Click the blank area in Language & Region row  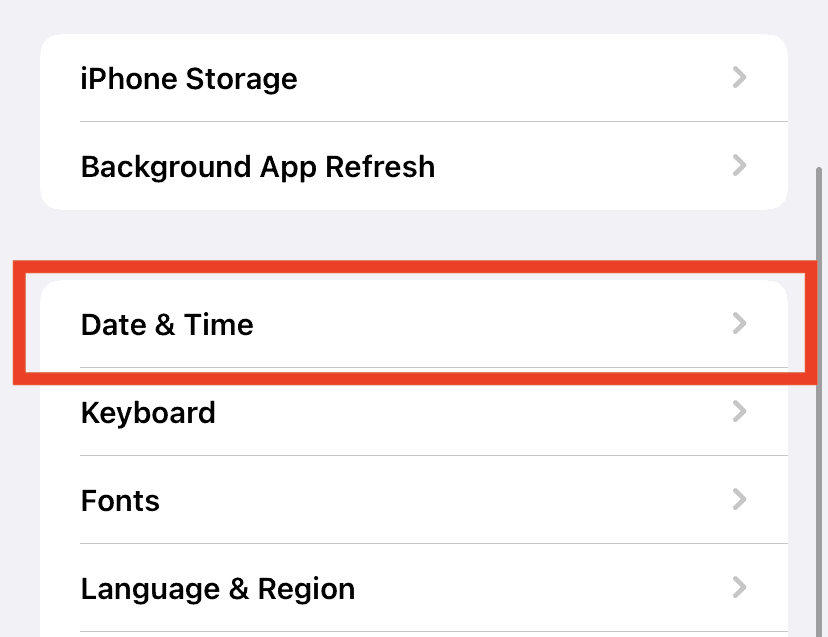[x=540, y=589]
